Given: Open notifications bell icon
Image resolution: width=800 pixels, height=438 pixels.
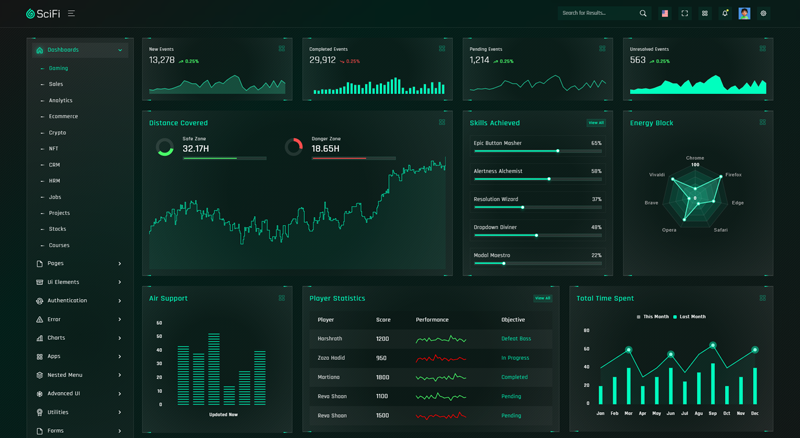Looking at the screenshot, I should click(x=724, y=13).
